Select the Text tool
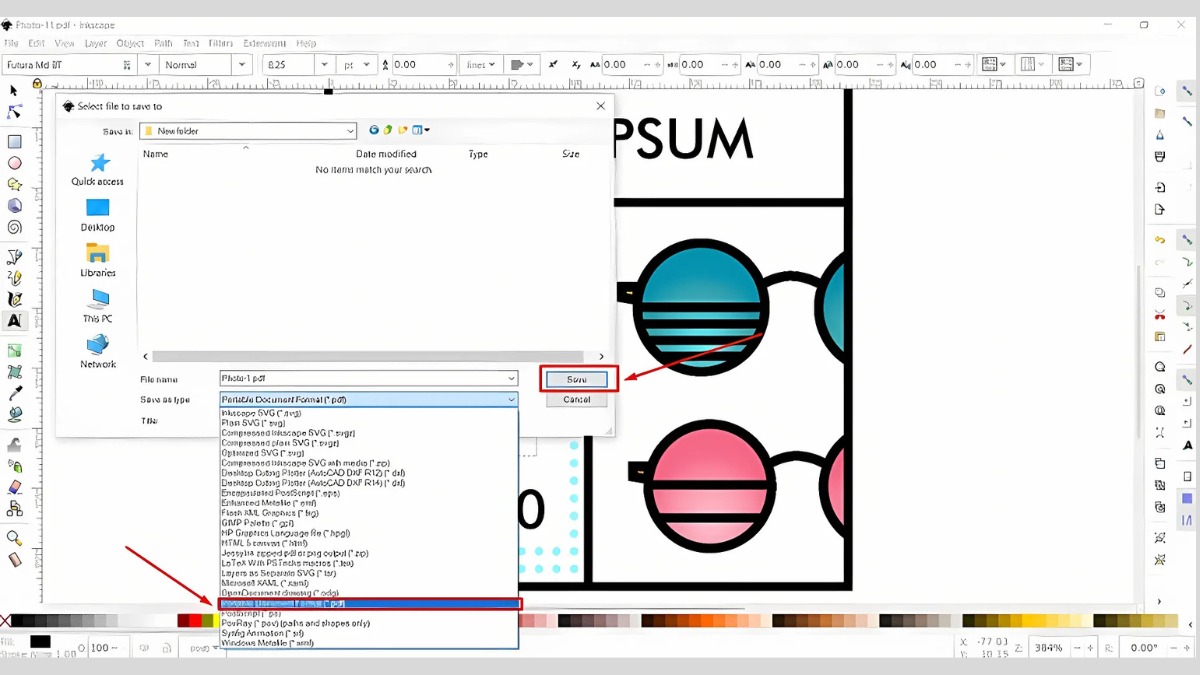Screen dimensions: 1200x675 coord(15,321)
